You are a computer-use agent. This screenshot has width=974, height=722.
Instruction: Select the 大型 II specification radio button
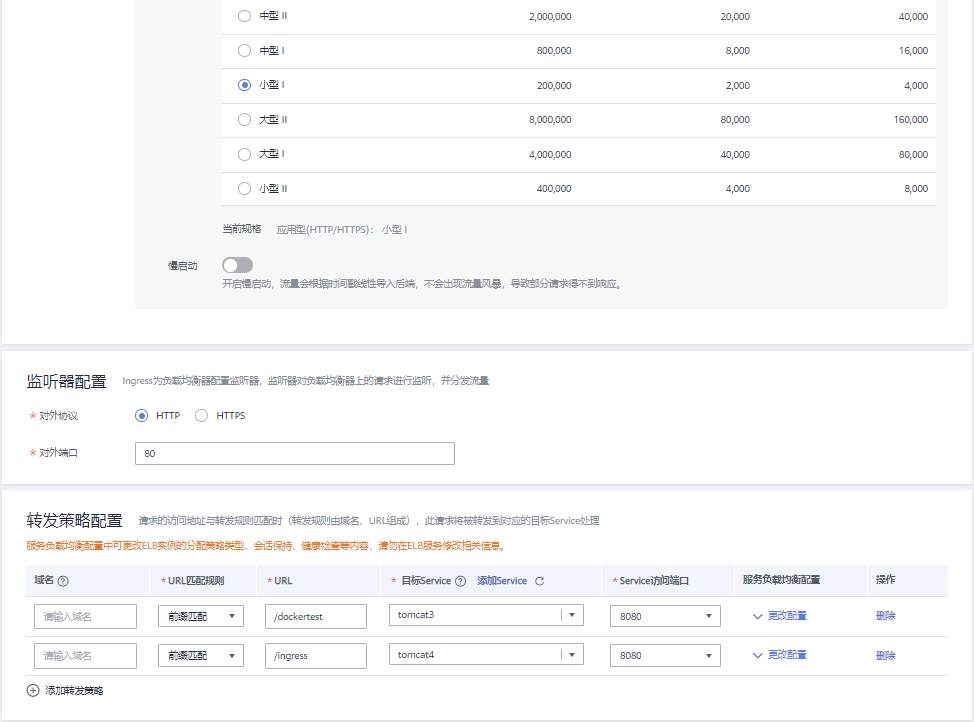tap(244, 119)
